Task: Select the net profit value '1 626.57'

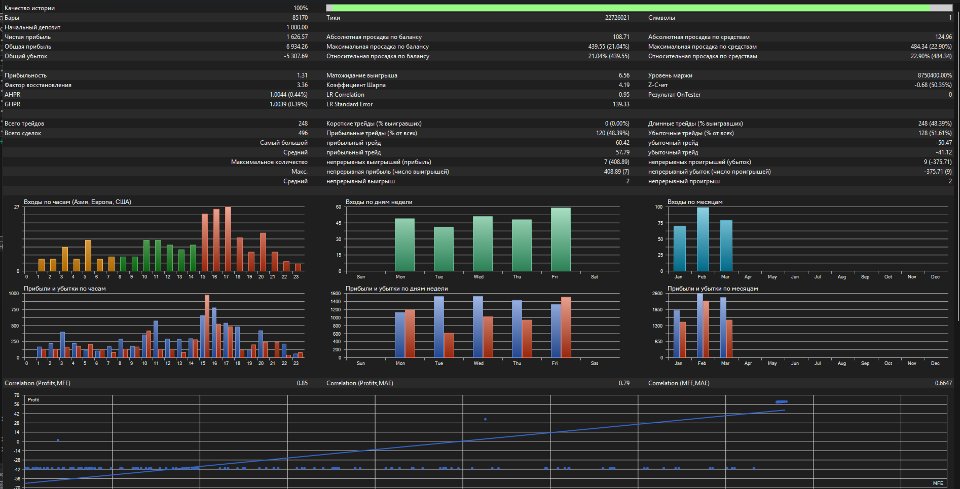Action: point(297,37)
